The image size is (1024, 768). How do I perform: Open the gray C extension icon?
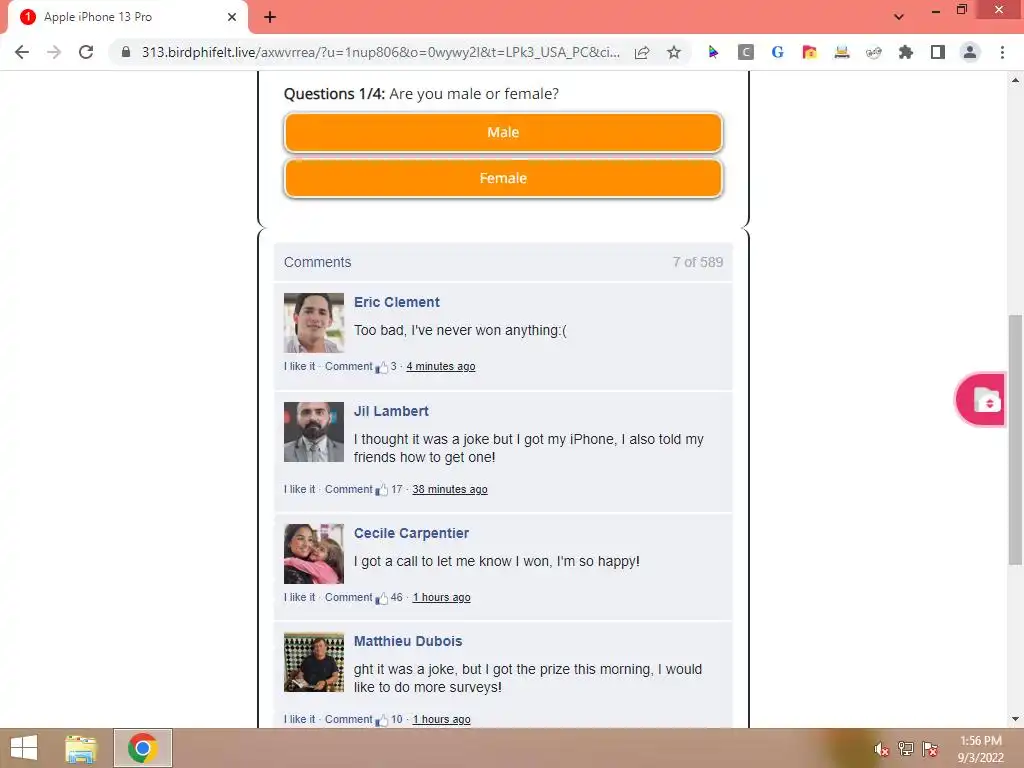pyautogui.click(x=745, y=52)
